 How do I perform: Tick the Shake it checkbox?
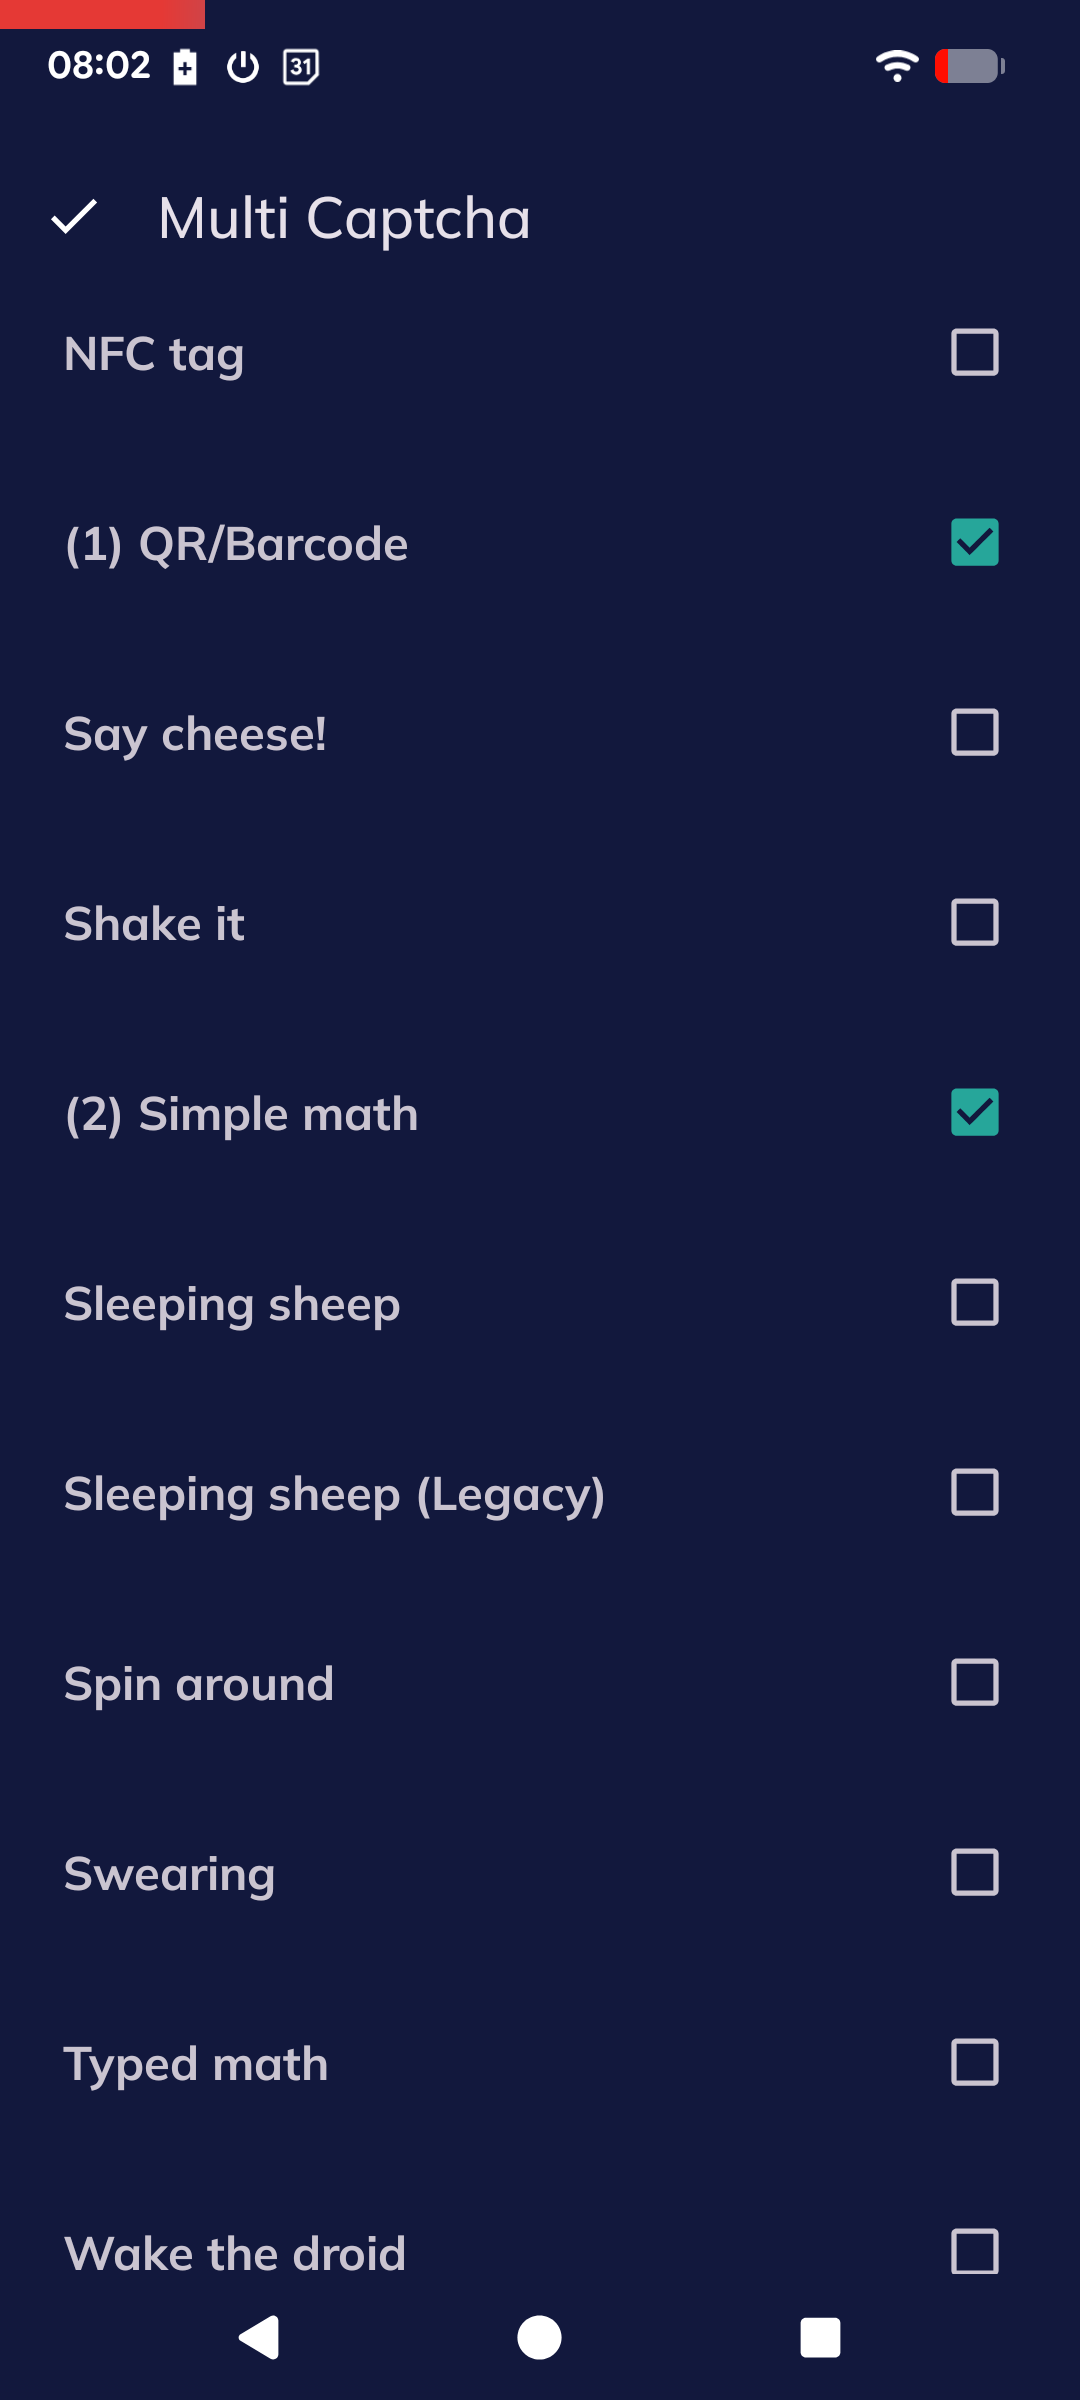(974, 923)
